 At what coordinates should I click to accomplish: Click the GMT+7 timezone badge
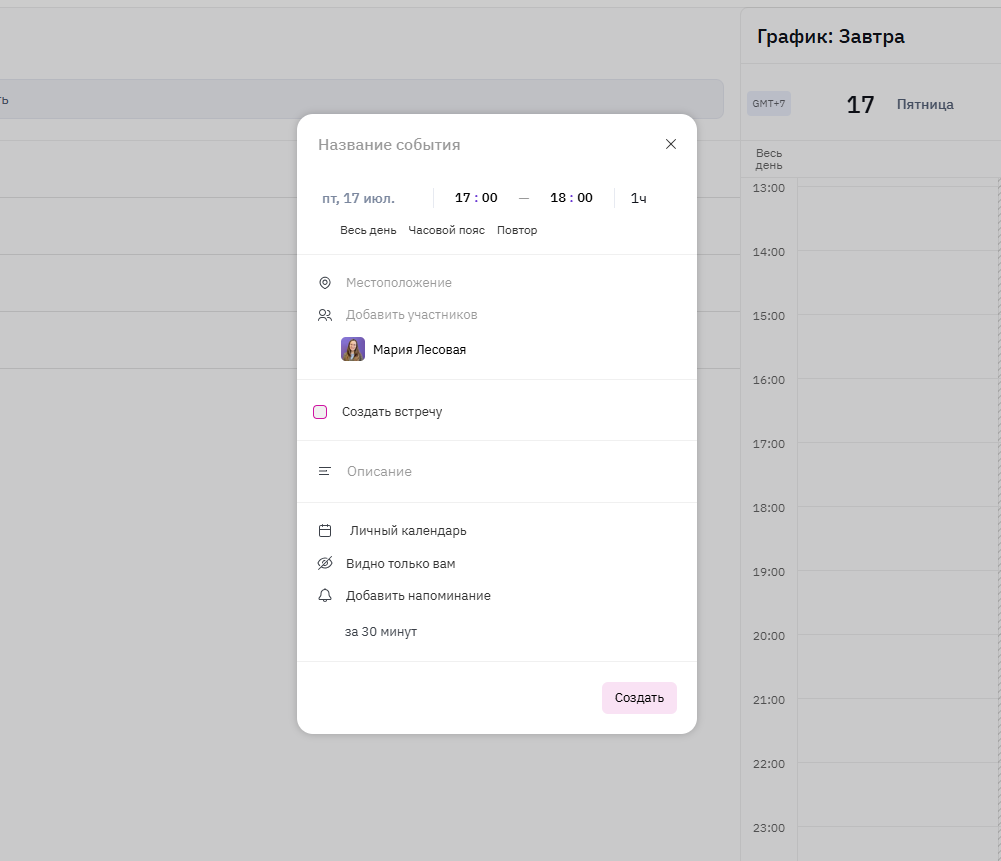pyautogui.click(x=769, y=103)
